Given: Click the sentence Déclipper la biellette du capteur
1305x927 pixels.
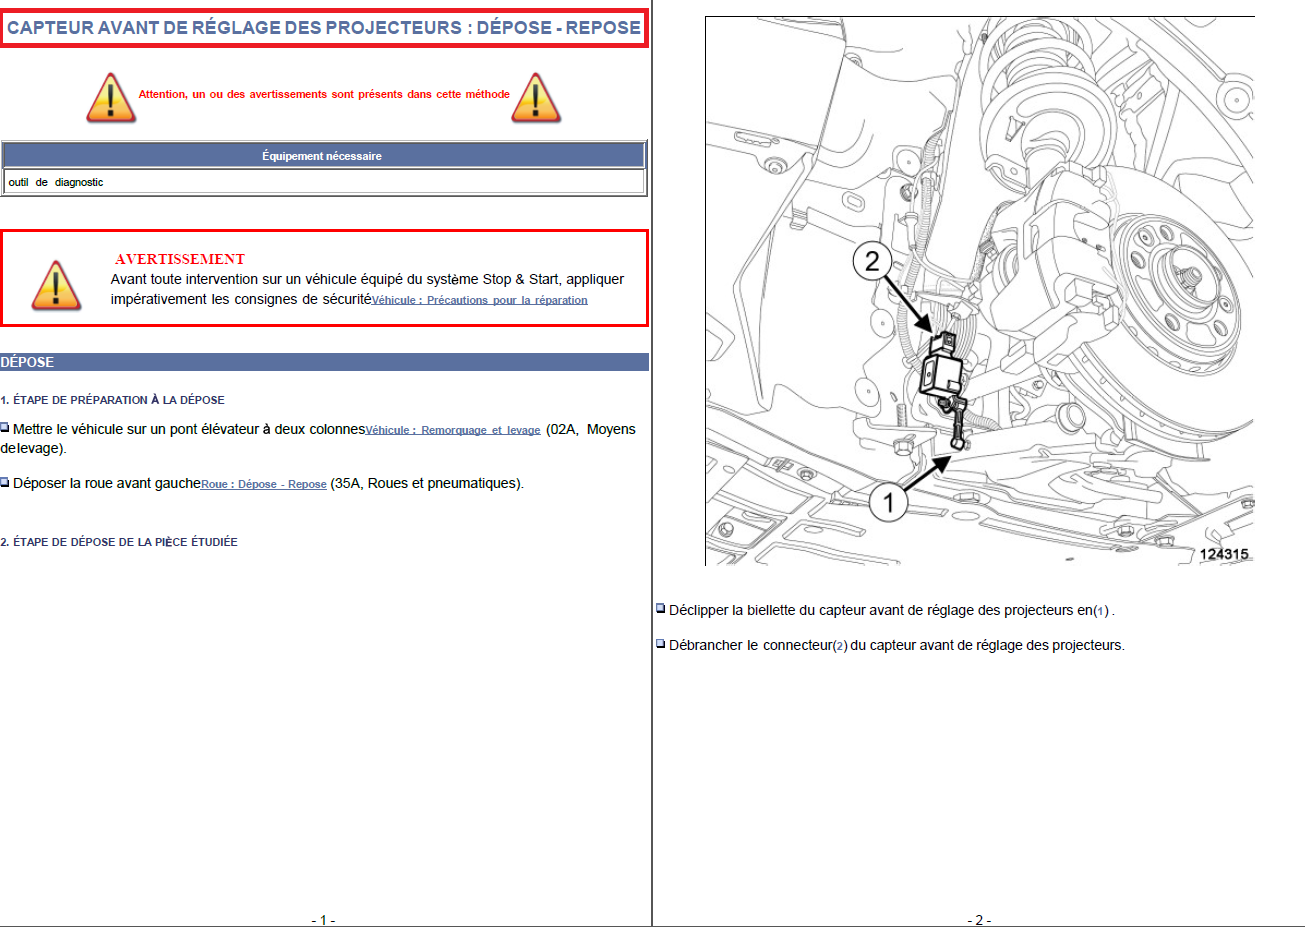Looking at the screenshot, I should point(891,610).
